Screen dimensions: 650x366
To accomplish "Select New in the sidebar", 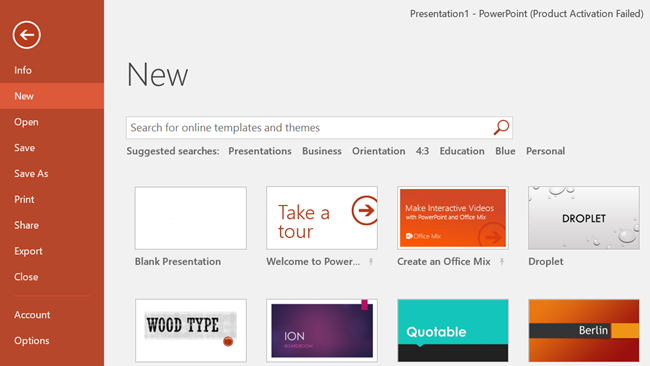I will coord(52,96).
